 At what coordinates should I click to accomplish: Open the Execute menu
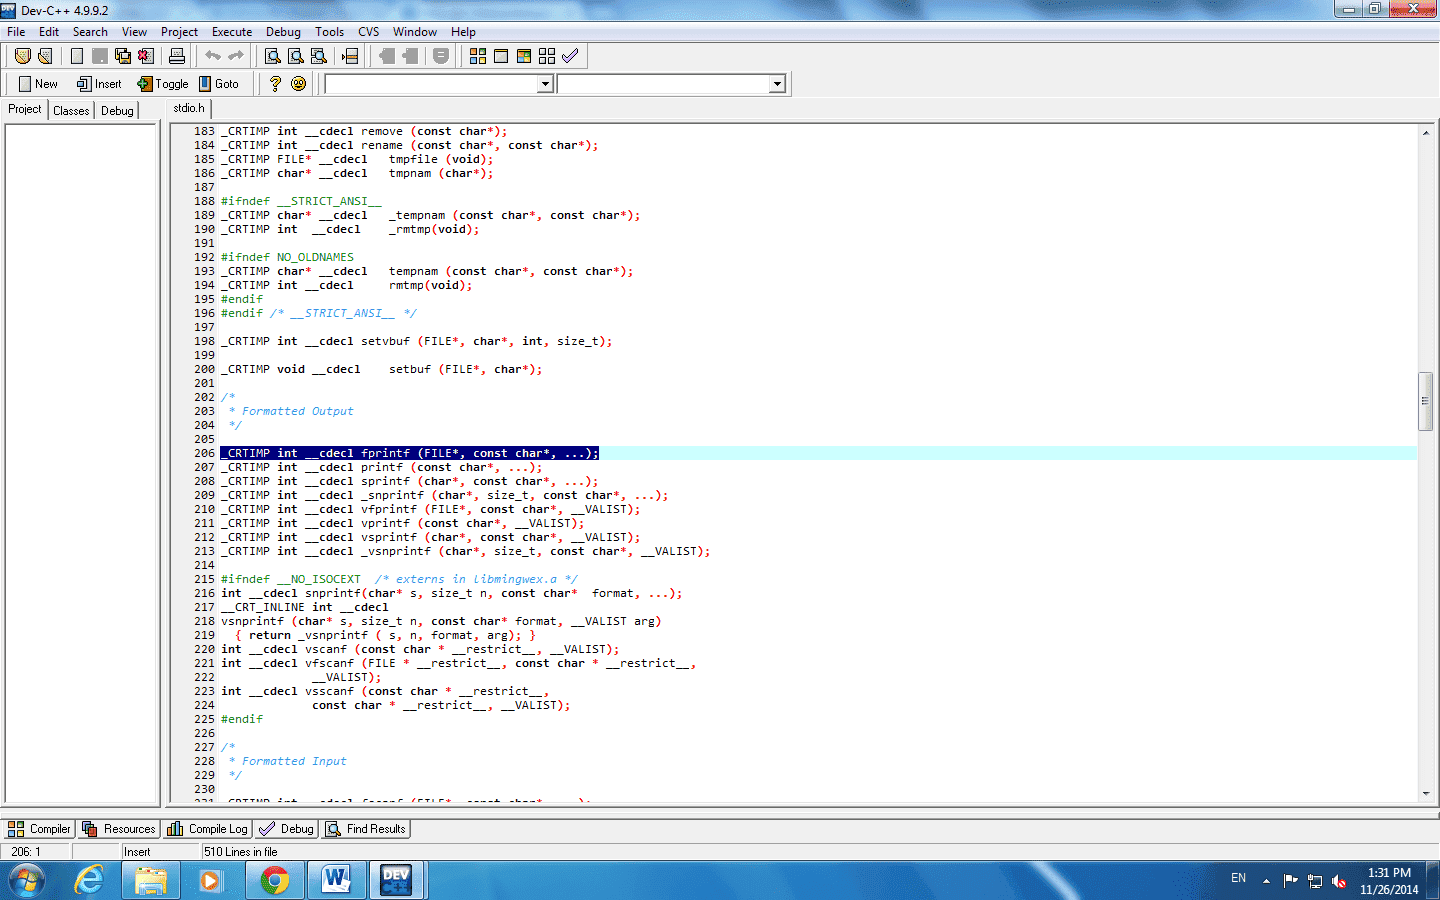(231, 32)
